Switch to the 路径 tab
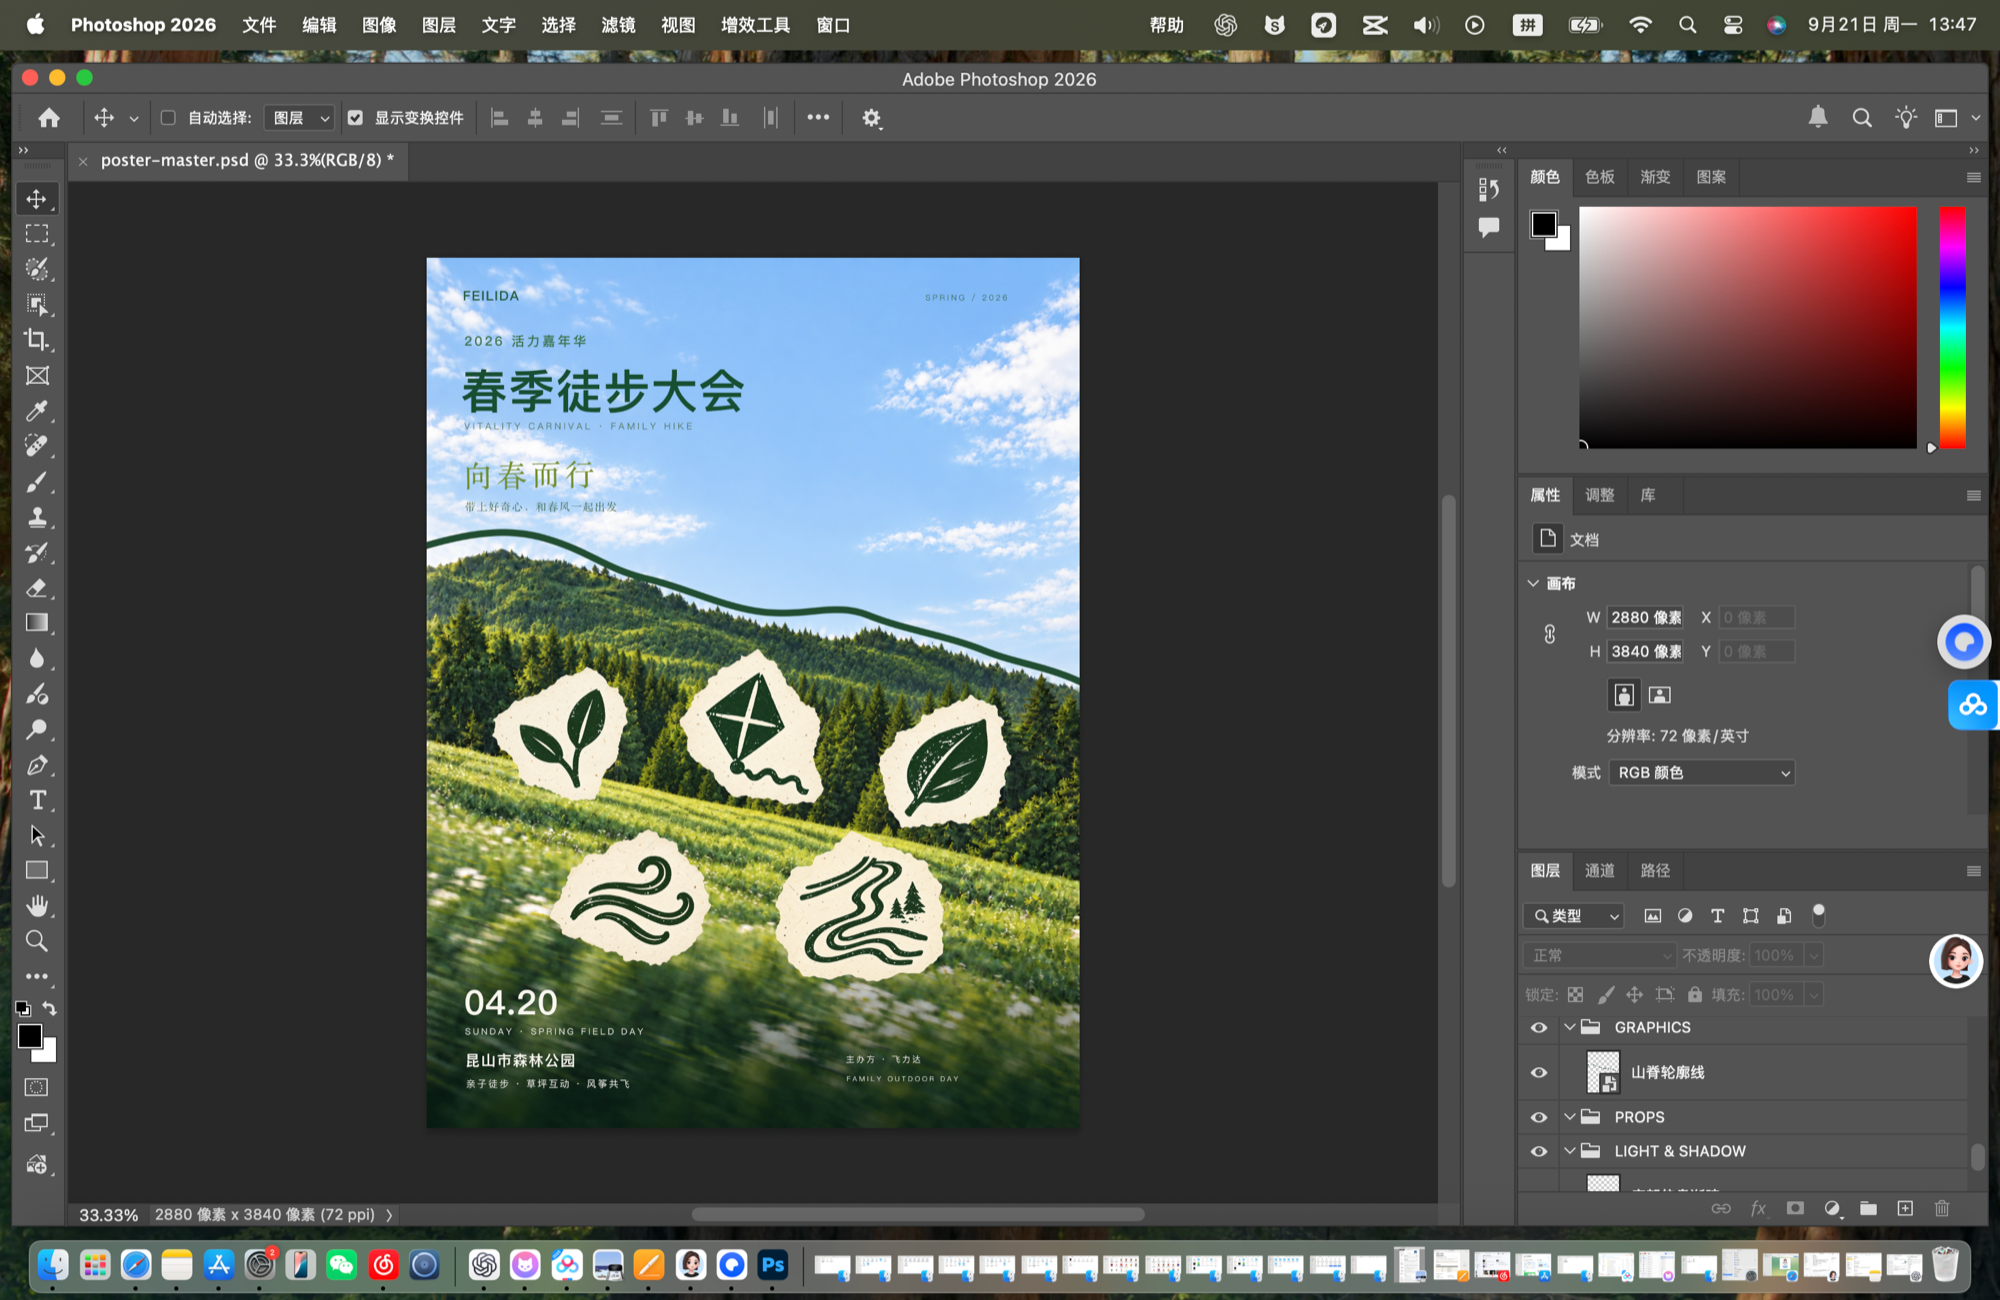 coord(1655,871)
